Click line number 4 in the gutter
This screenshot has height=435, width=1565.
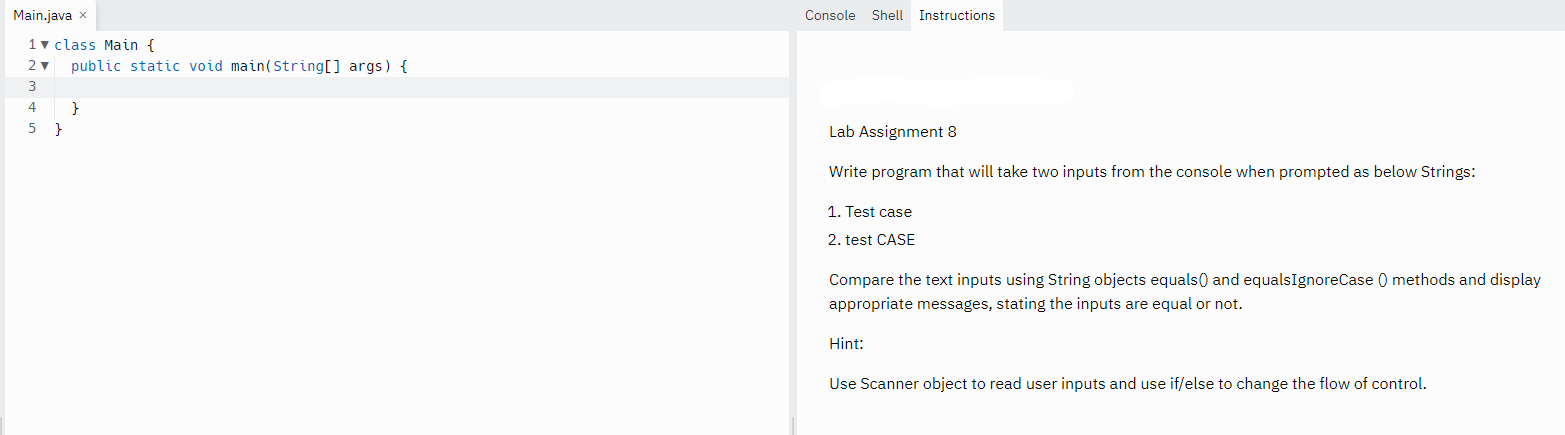(x=32, y=108)
